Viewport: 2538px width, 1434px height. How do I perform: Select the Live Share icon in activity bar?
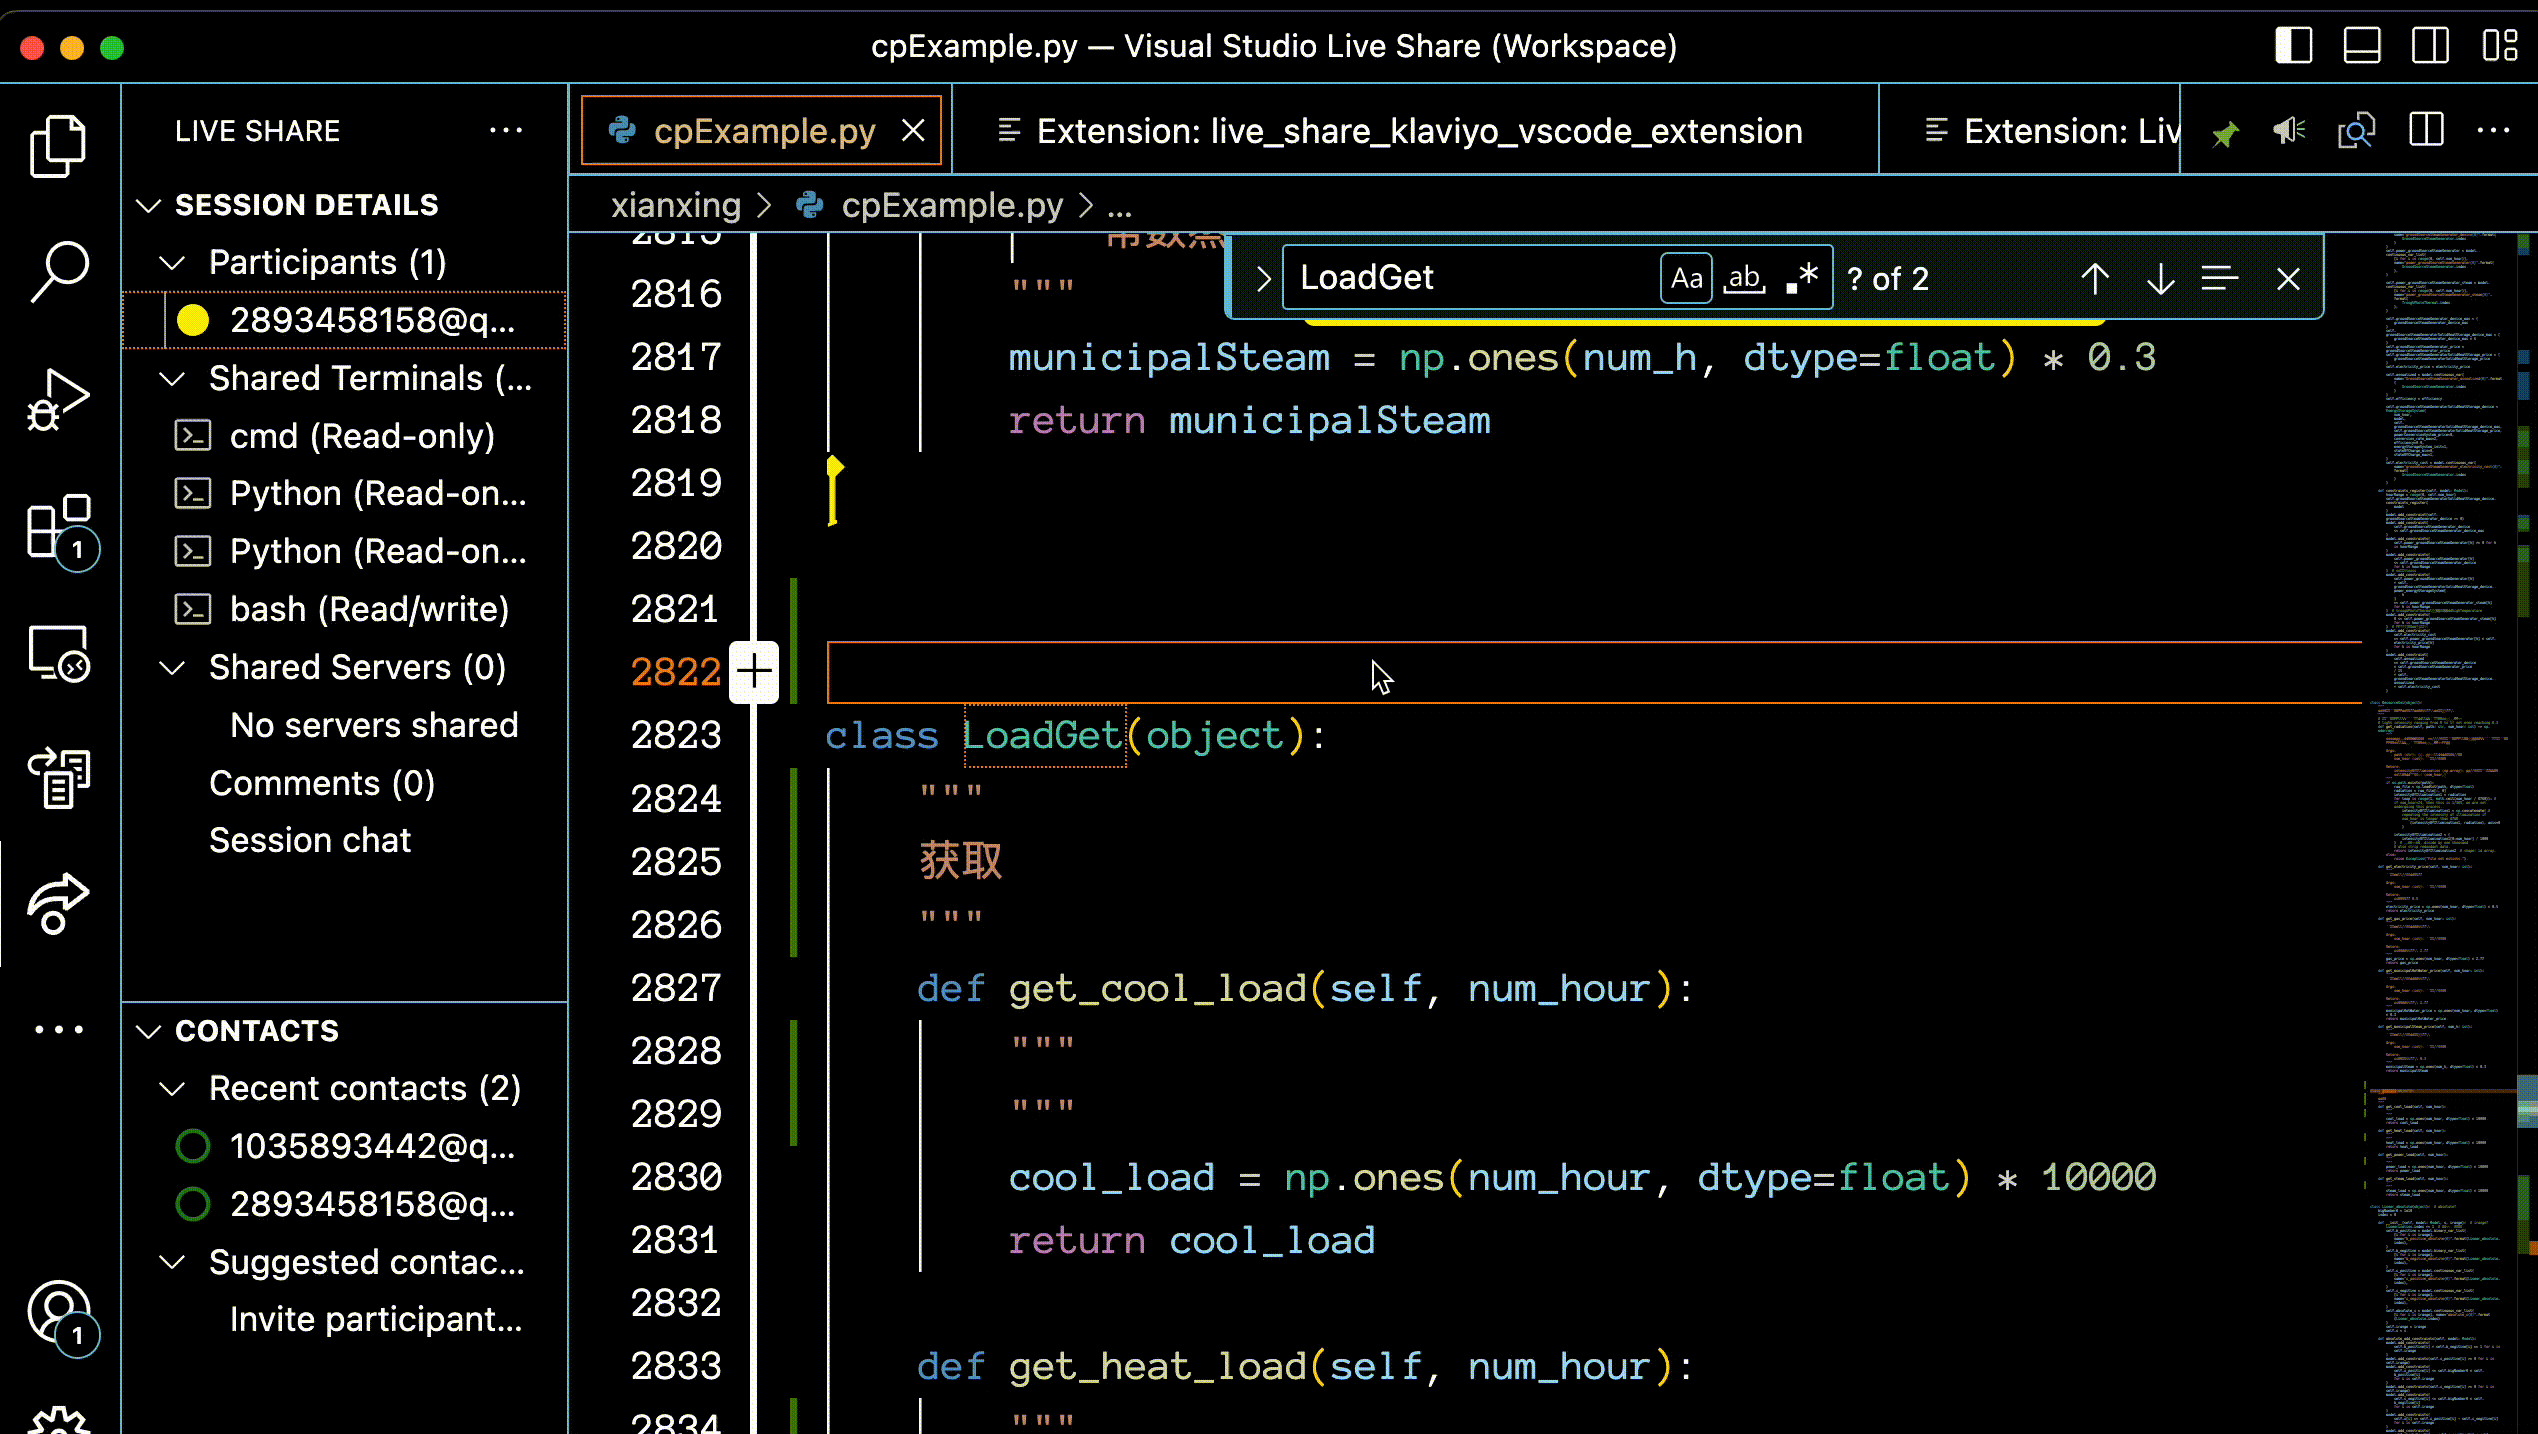[58, 905]
